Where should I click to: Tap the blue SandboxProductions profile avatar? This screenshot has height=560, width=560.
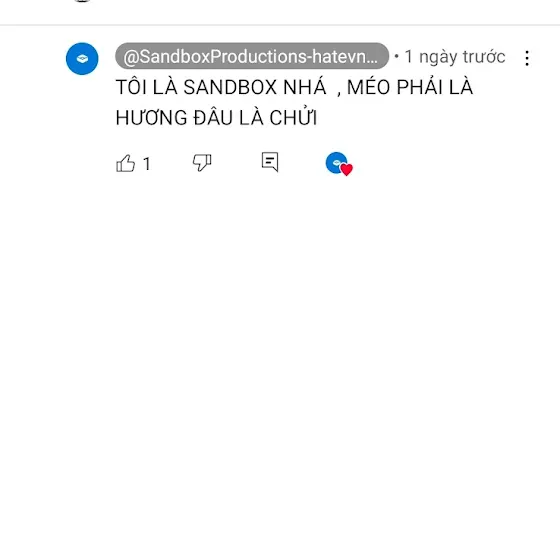coord(82,59)
